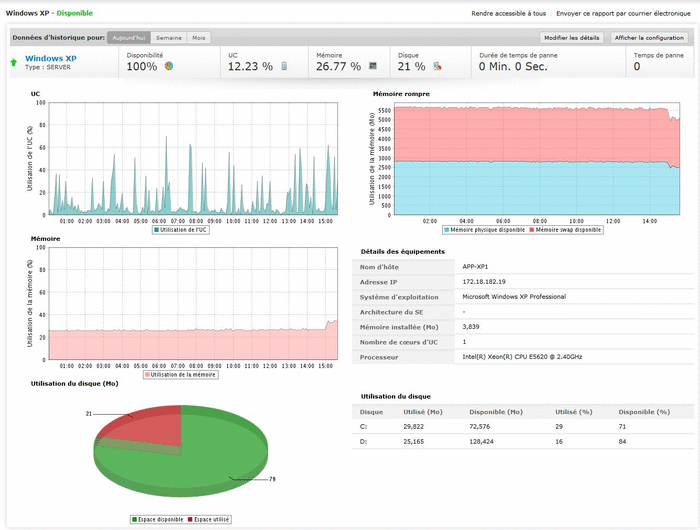Click Rendre accessible à tous link
The height and width of the screenshot is (530, 700).
508,13
